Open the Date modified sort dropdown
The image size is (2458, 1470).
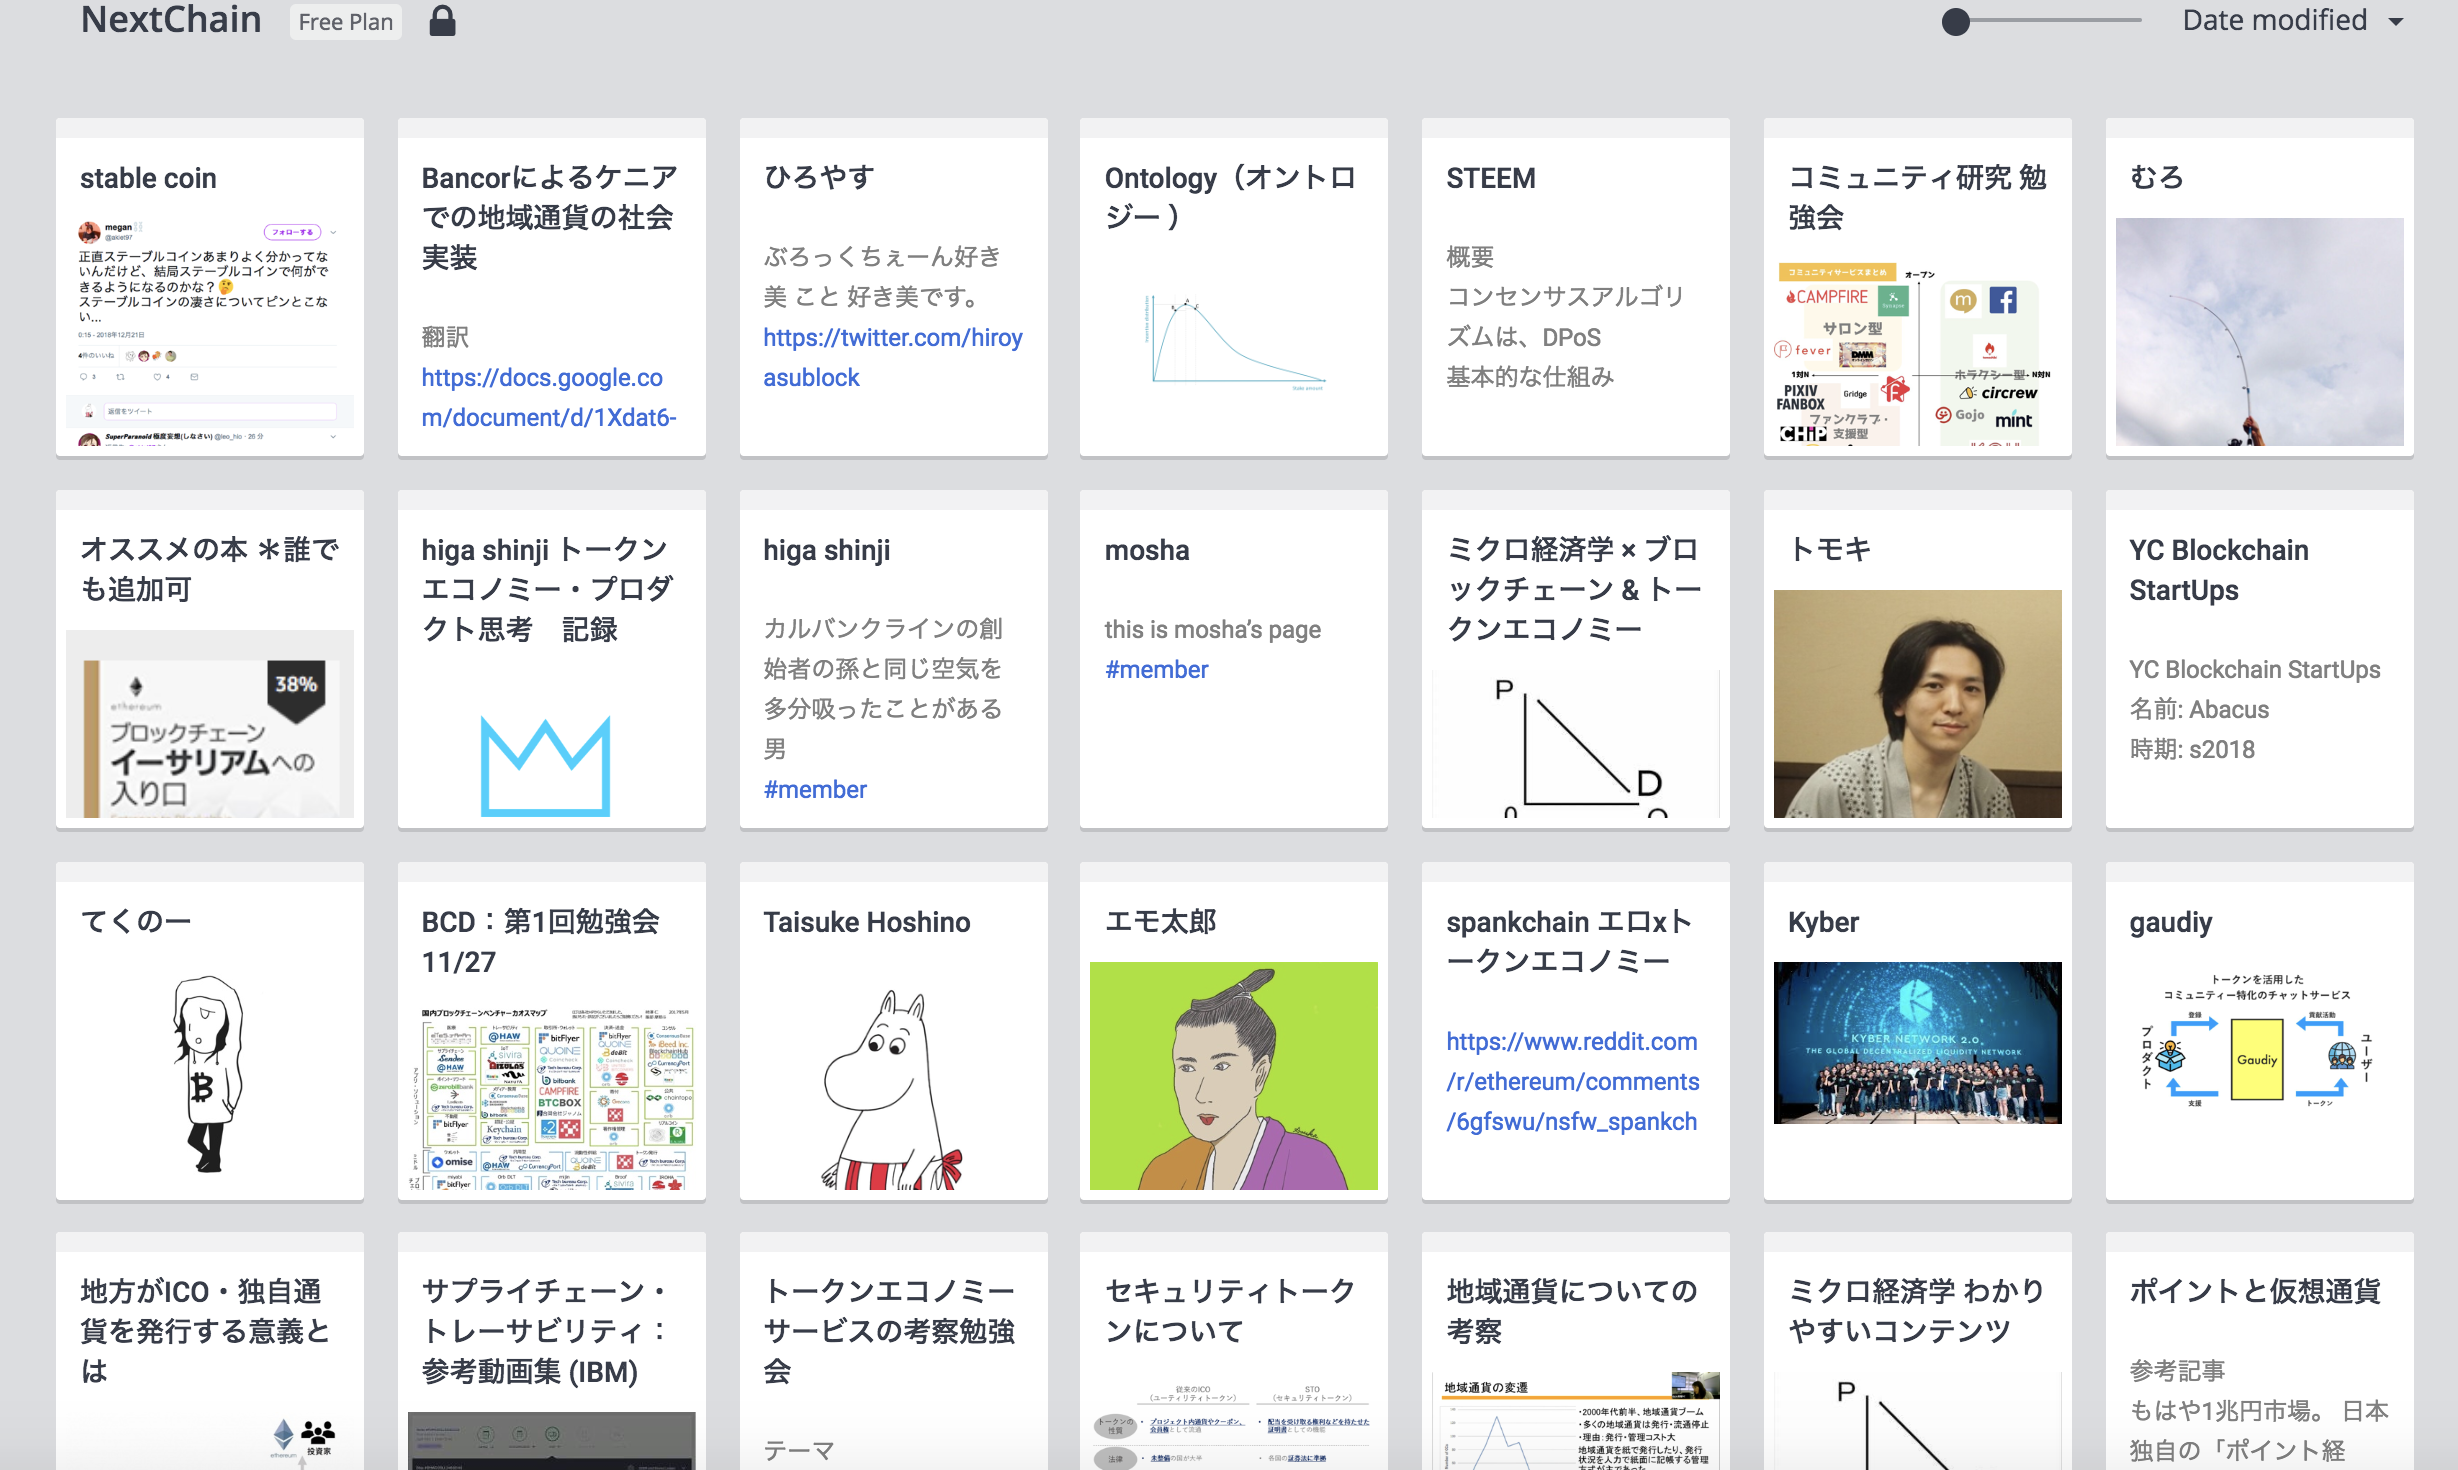tap(2274, 21)
